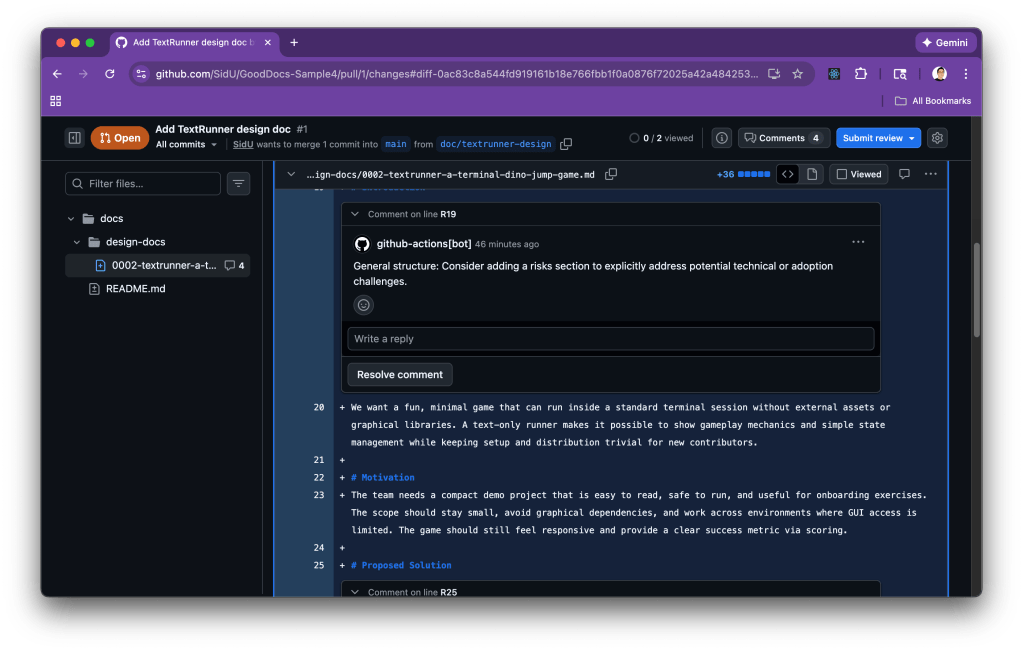Image resolution: width=1023 pixels, height=651 pixels.
Task: Collapse the comment thread on line R19
Action: point(355,214)
